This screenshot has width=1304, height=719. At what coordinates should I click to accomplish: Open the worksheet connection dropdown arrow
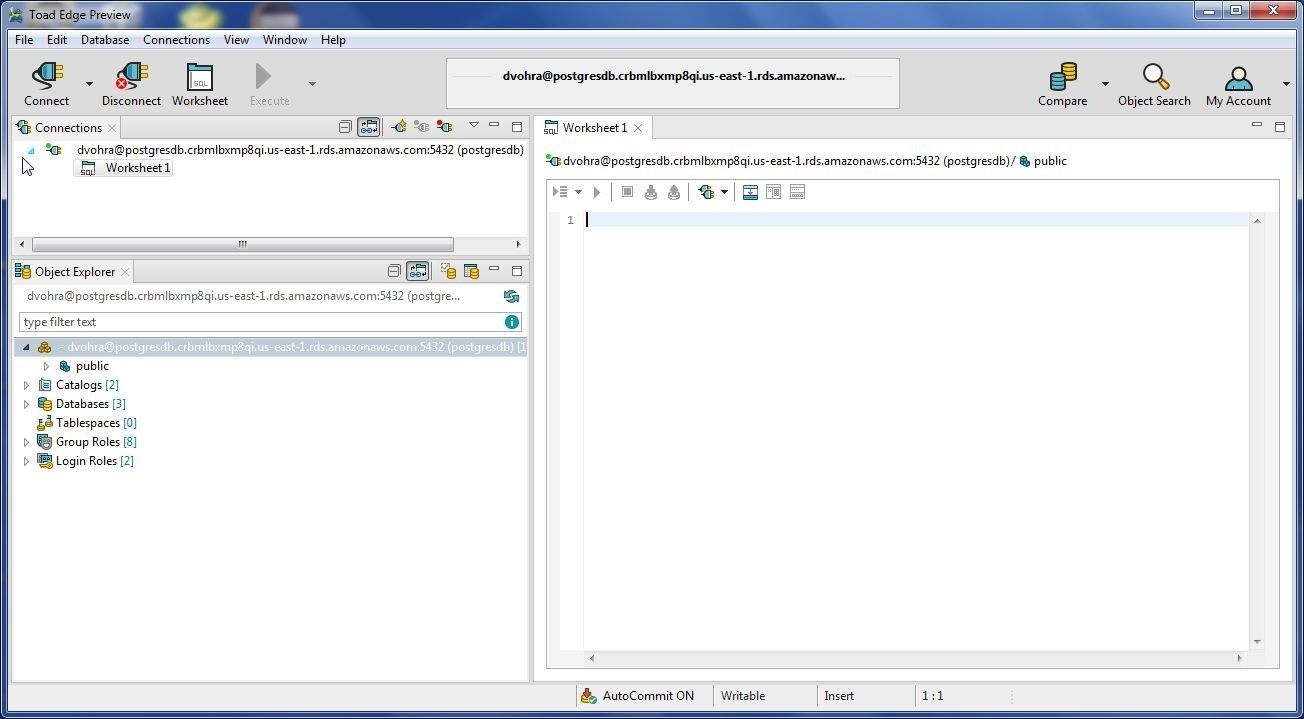point(724,192)
